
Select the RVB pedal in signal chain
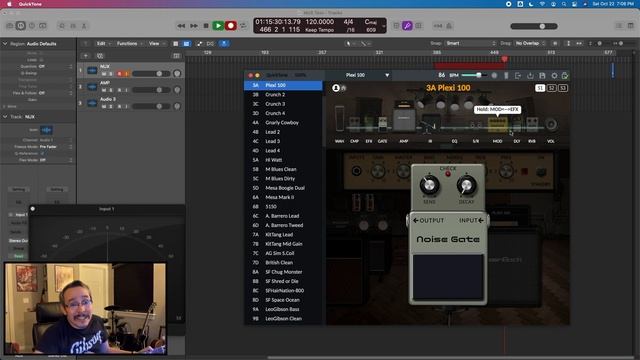tap(532, 124)
